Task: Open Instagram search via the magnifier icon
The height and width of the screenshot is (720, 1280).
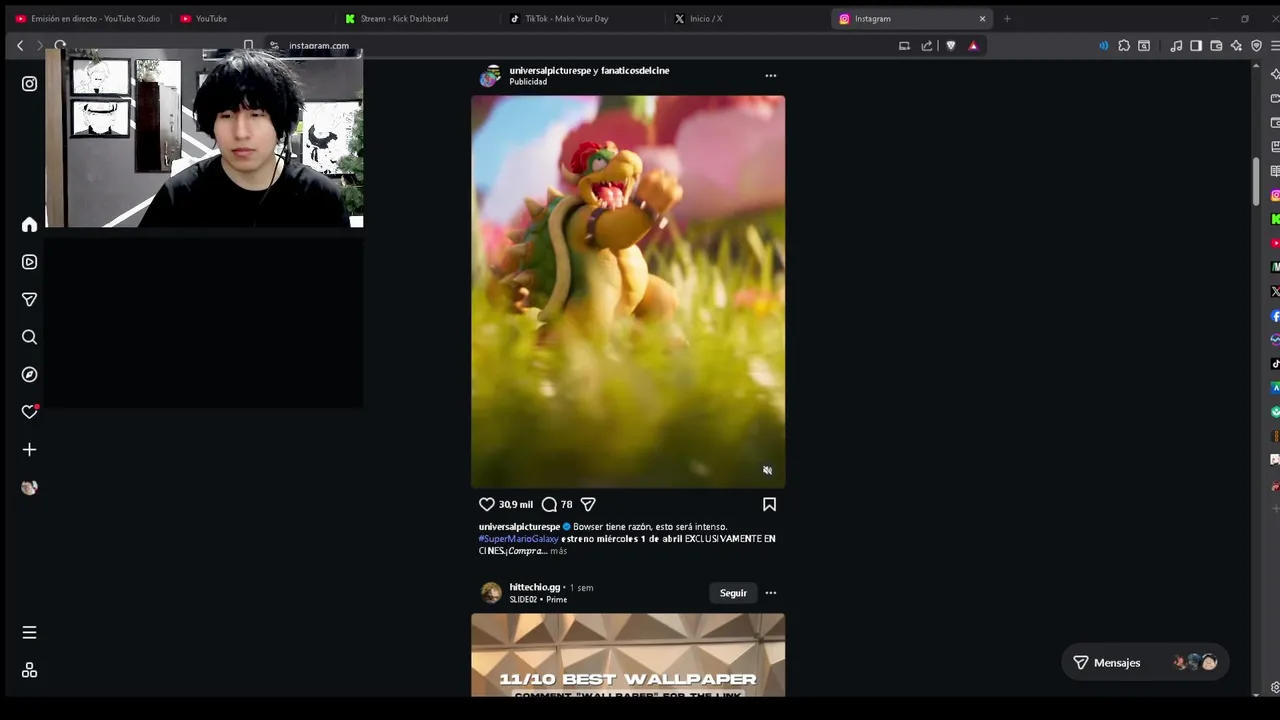Action: 29,337
